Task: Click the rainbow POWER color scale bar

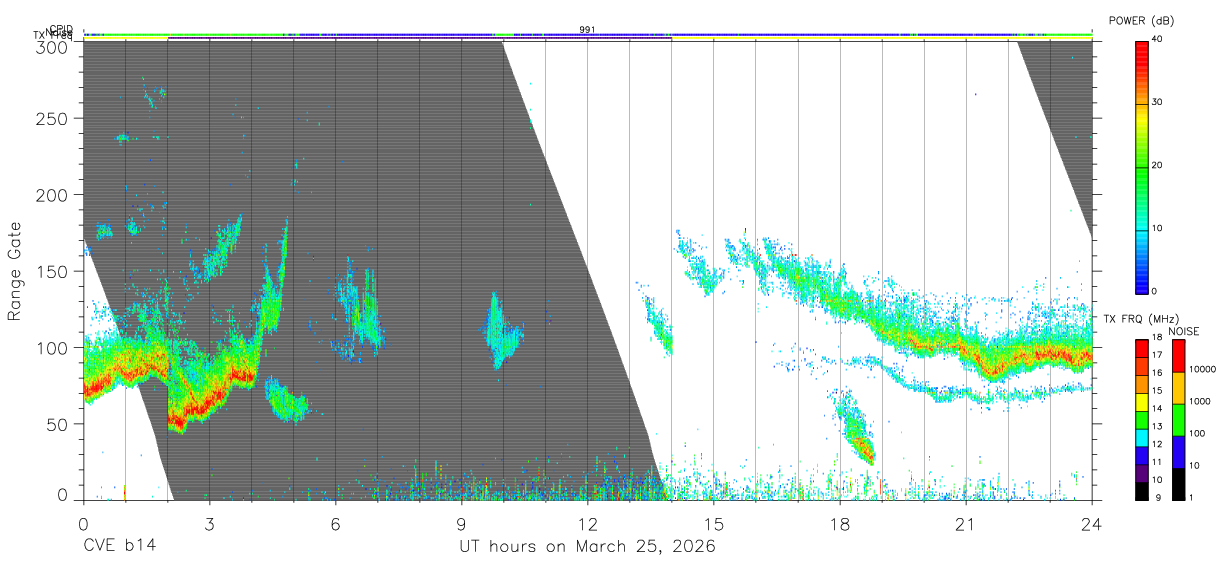Action: 1143,166
